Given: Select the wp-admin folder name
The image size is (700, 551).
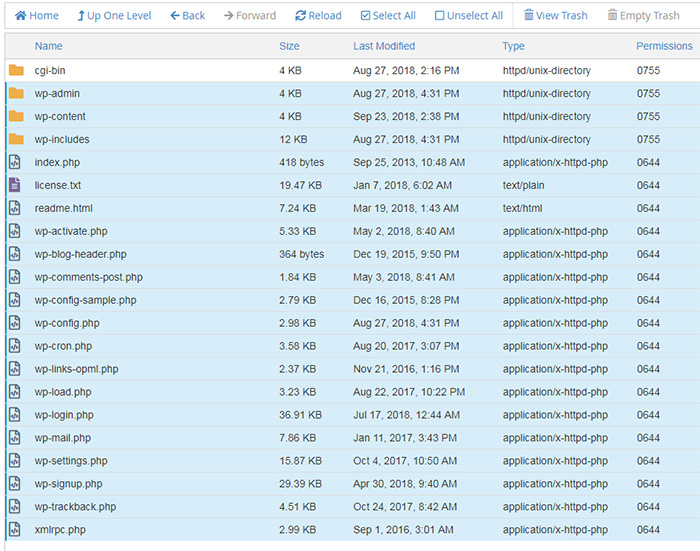Looking at the screenshot, I should pos(57,94).
